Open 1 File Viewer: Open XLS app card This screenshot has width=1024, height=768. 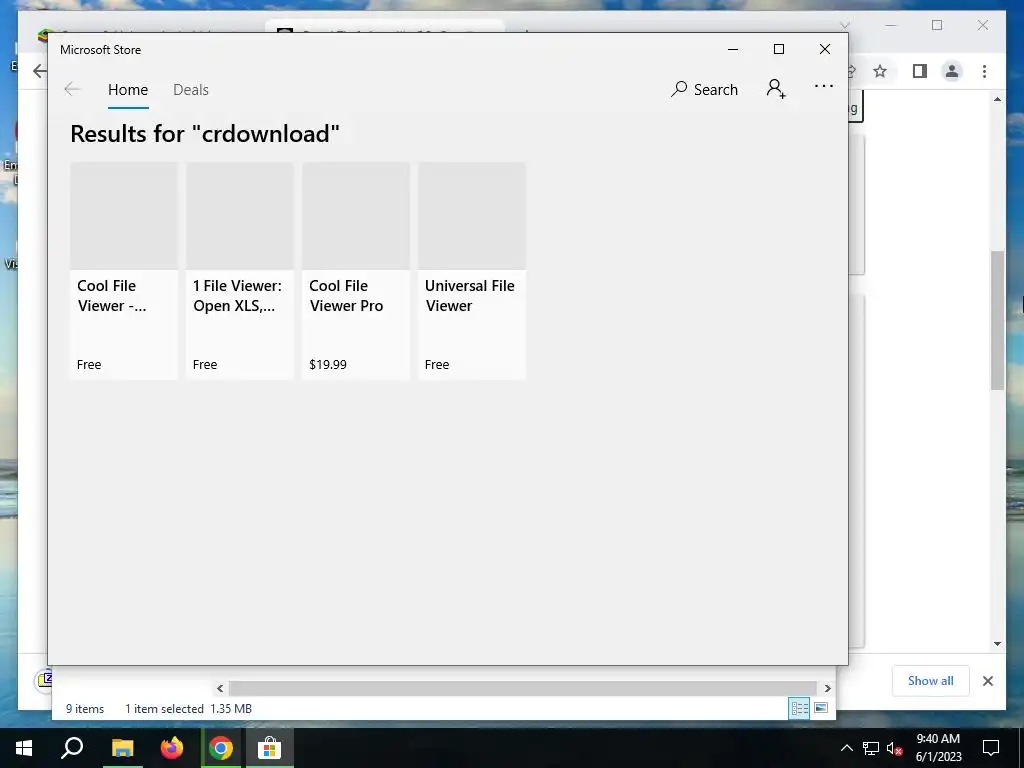point(240,270)
